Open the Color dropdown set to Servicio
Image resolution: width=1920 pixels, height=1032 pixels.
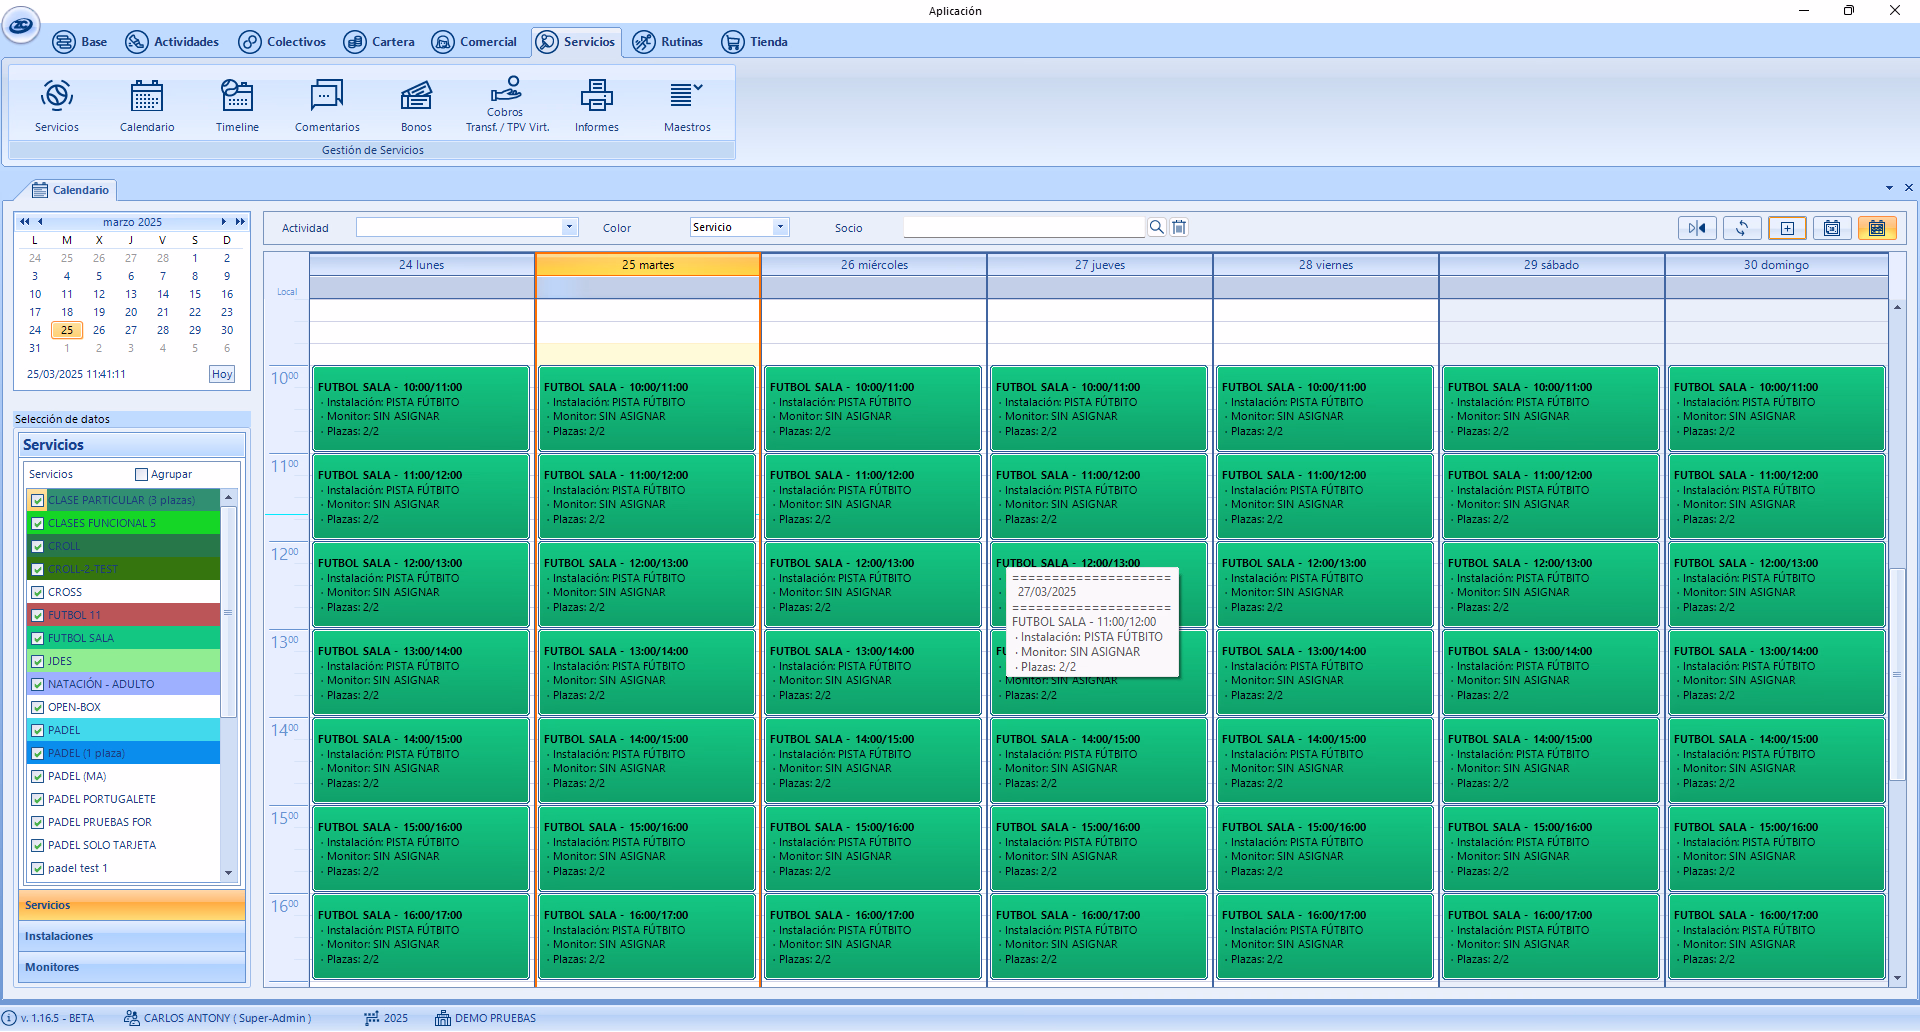point(780,228)
